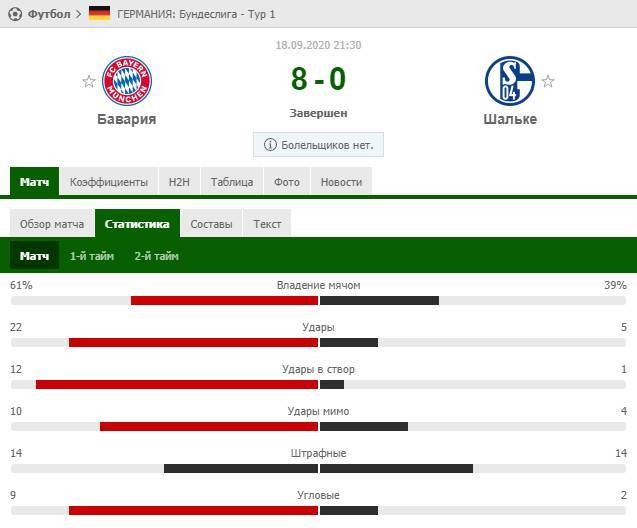Open the Bayern Munich club logo
The height and width of the screenshot is (528, 637).
(x=127, y=81)
